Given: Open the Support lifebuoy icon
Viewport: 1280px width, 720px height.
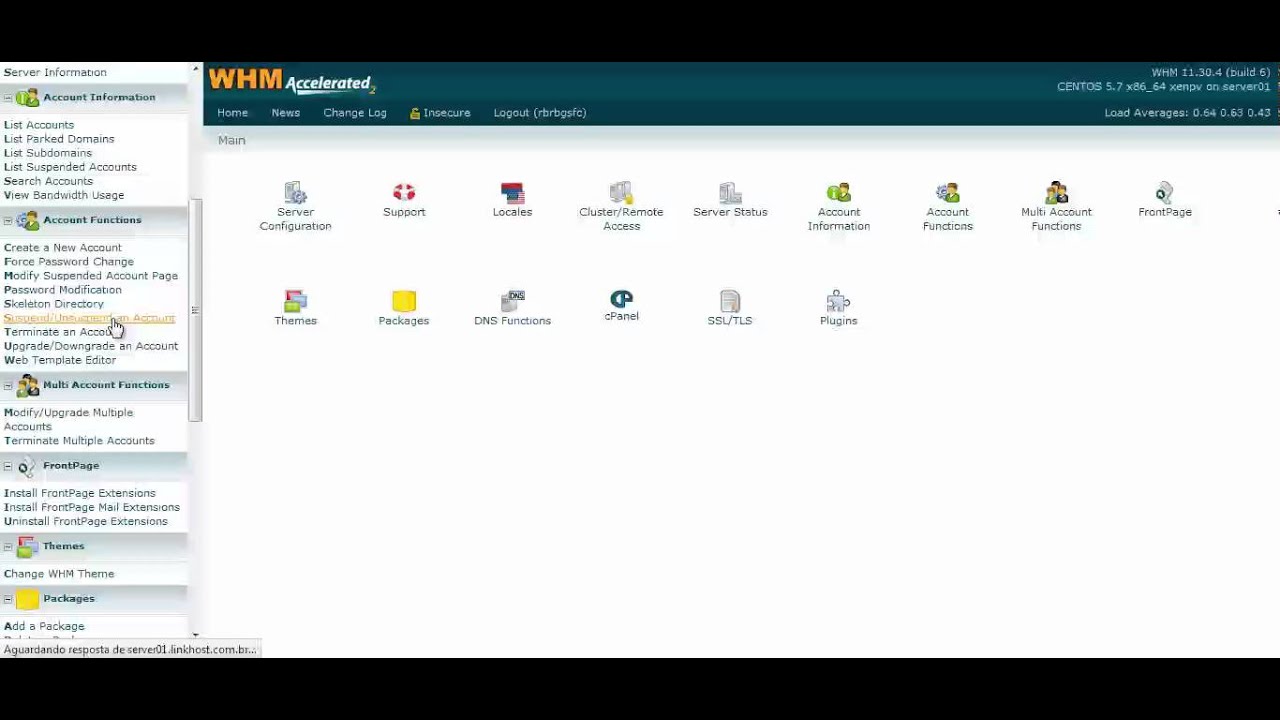Looking at the screenshot, I should pos(404,193).
